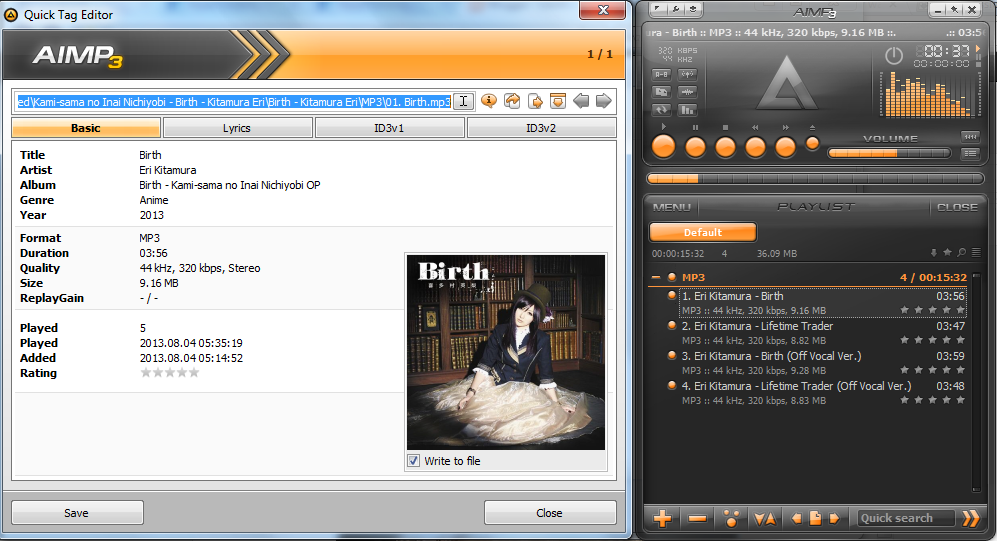Screen dimensions: 997x541
Task: Open the ID3v1 tab
Action: click(x=389, y=128)
